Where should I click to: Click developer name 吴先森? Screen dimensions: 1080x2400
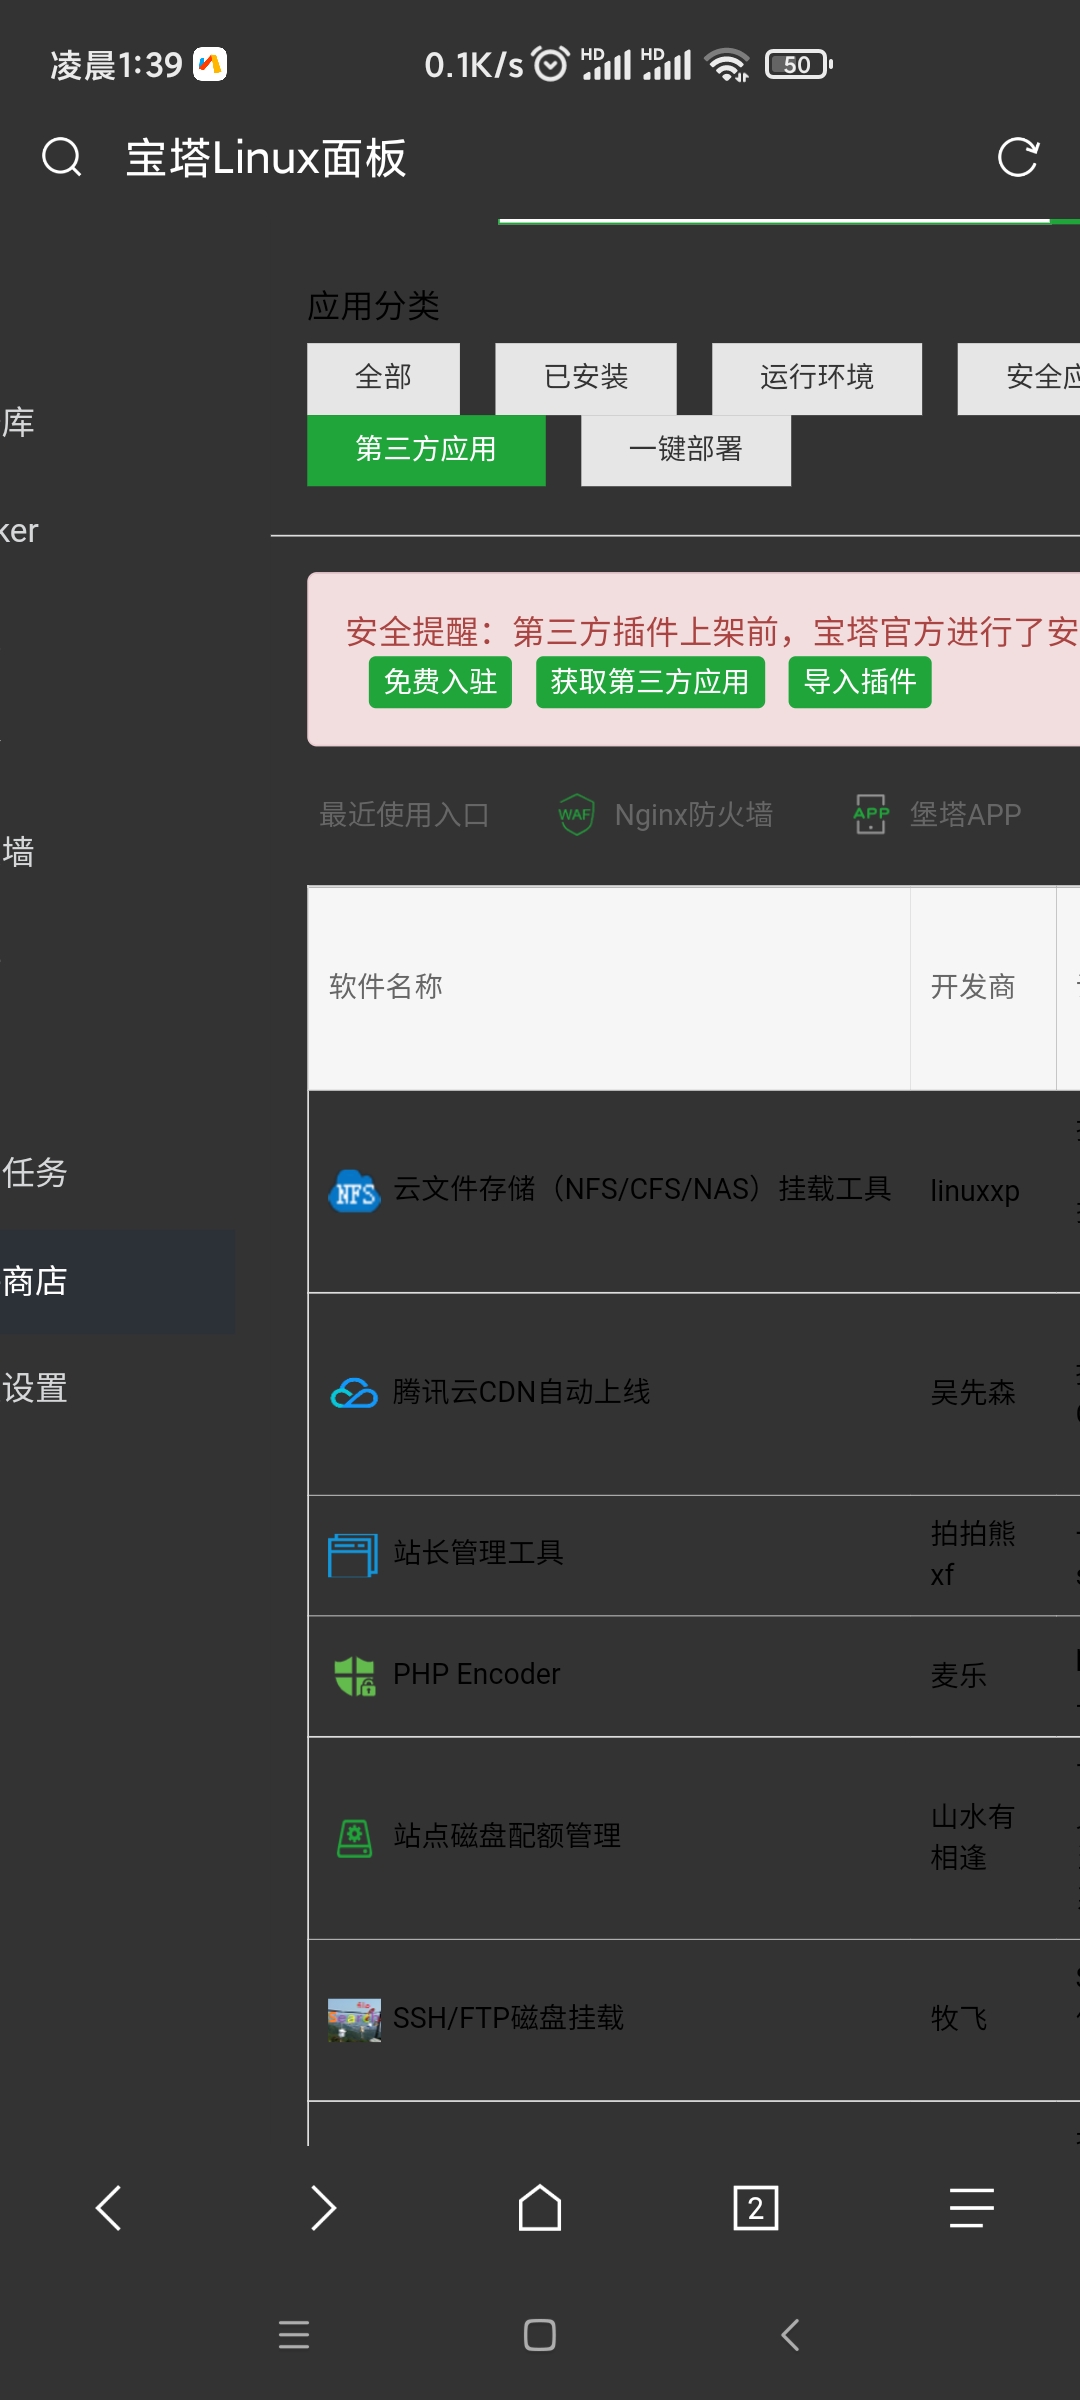coord(973,1392)
